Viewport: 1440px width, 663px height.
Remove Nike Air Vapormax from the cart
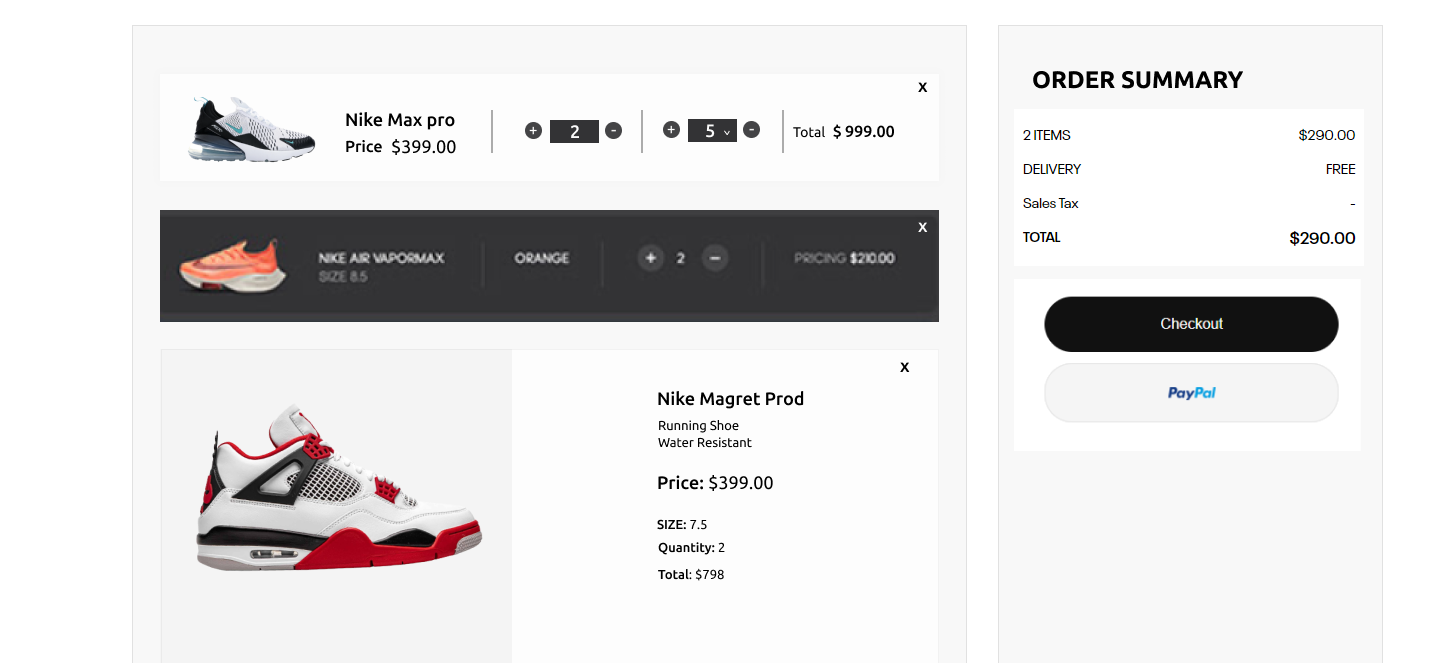[922, 227]
